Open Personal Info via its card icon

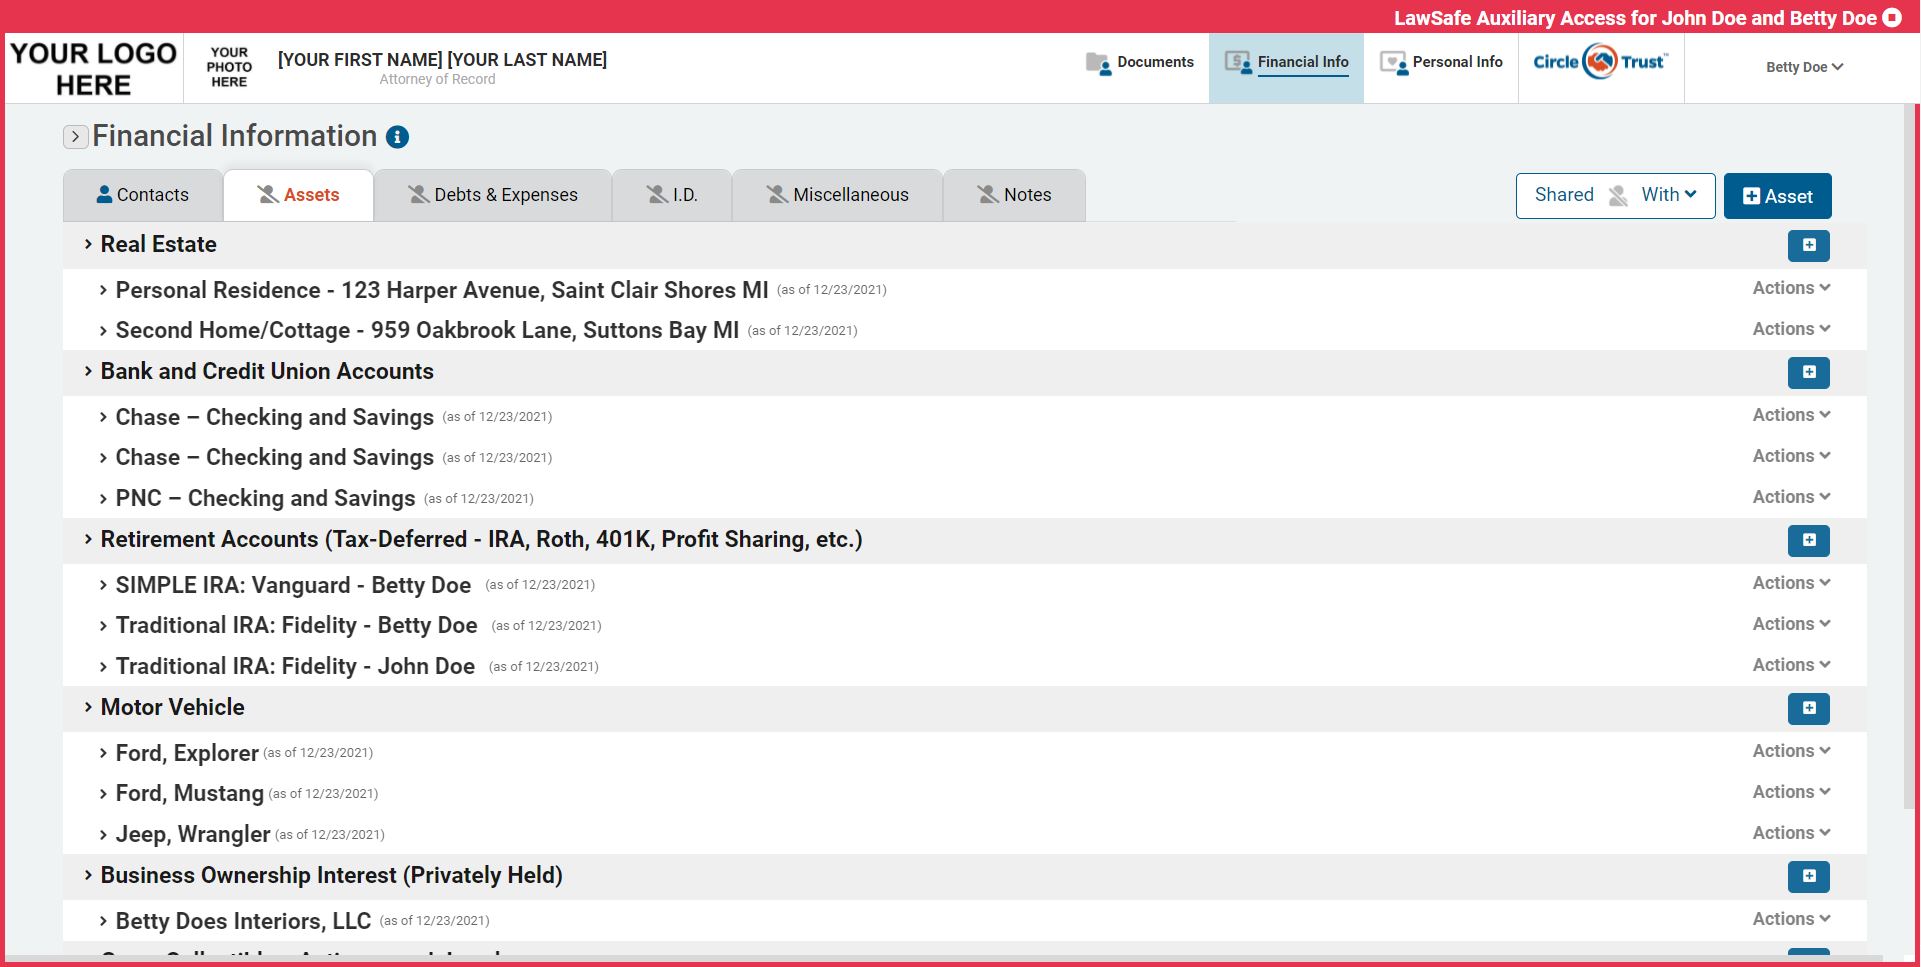(x=1392, y=62)
